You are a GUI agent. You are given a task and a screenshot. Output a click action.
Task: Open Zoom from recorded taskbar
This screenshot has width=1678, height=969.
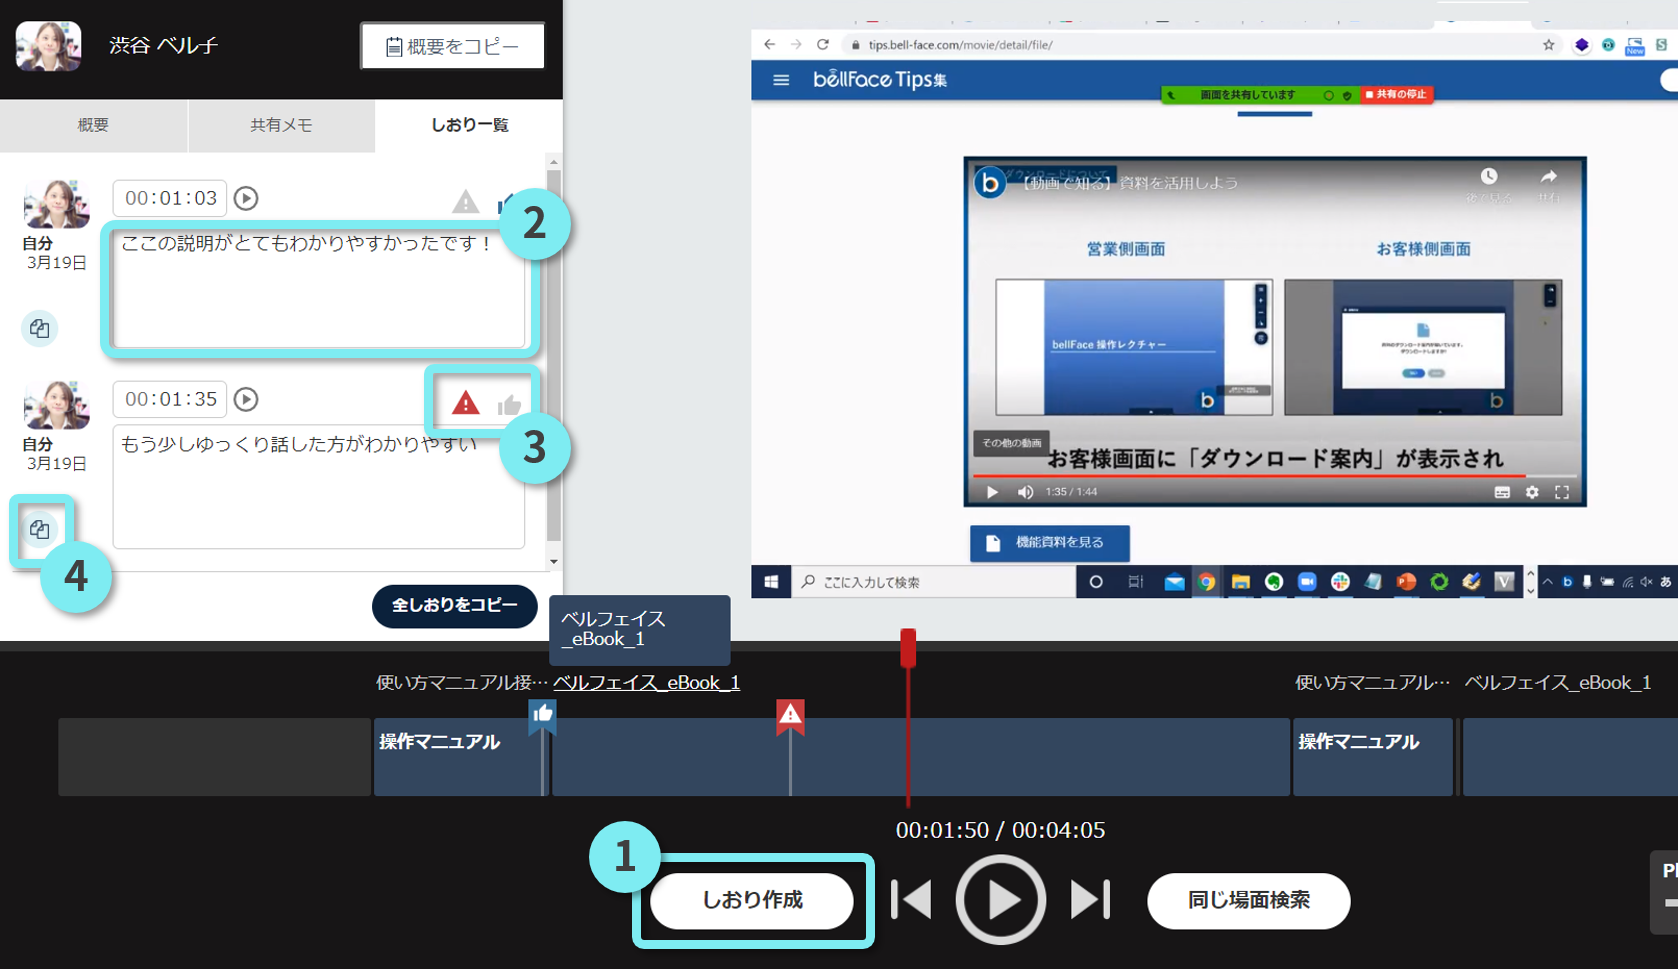[x=1307, y=582]
